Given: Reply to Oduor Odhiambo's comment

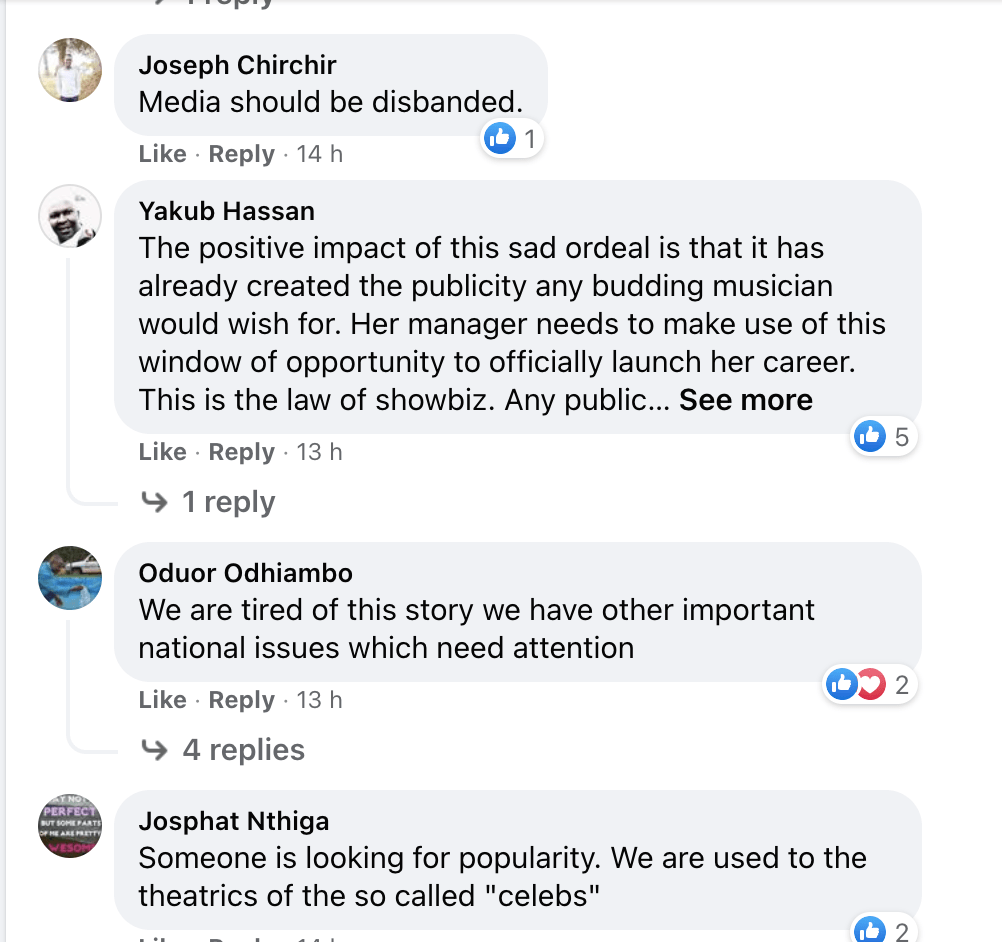Looking at the screenshot, I should click(241, 700).
